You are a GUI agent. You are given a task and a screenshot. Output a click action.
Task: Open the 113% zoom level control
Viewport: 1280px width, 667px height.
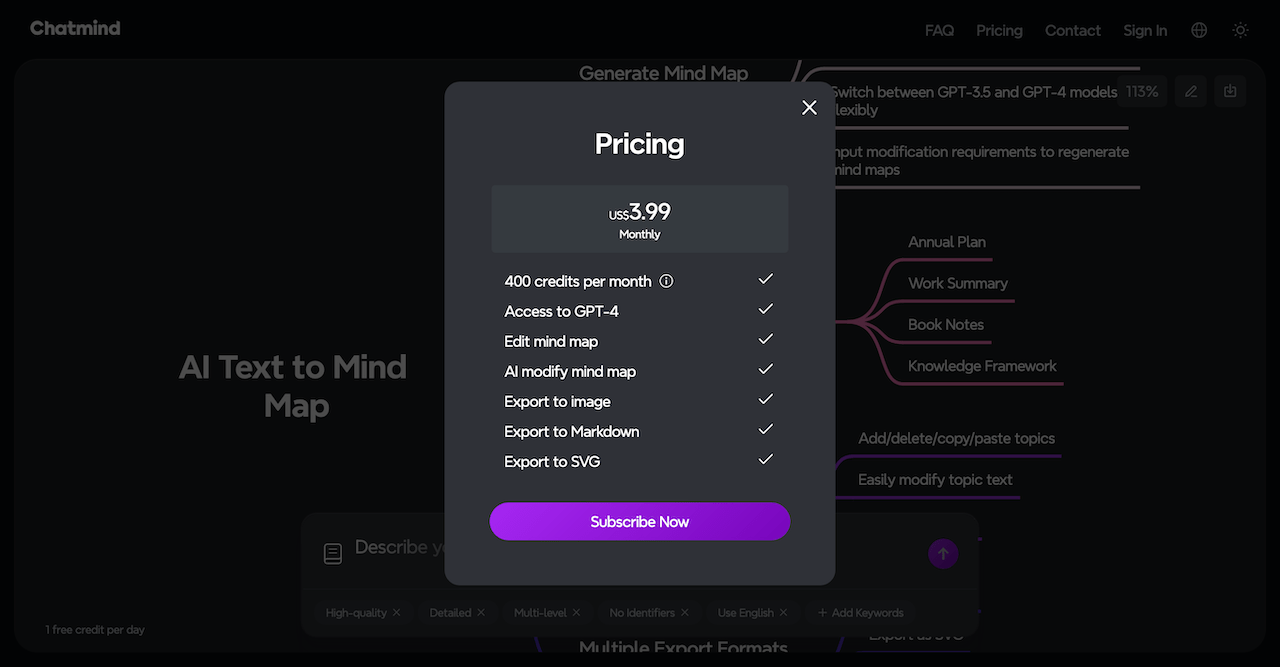point(1141,91)
